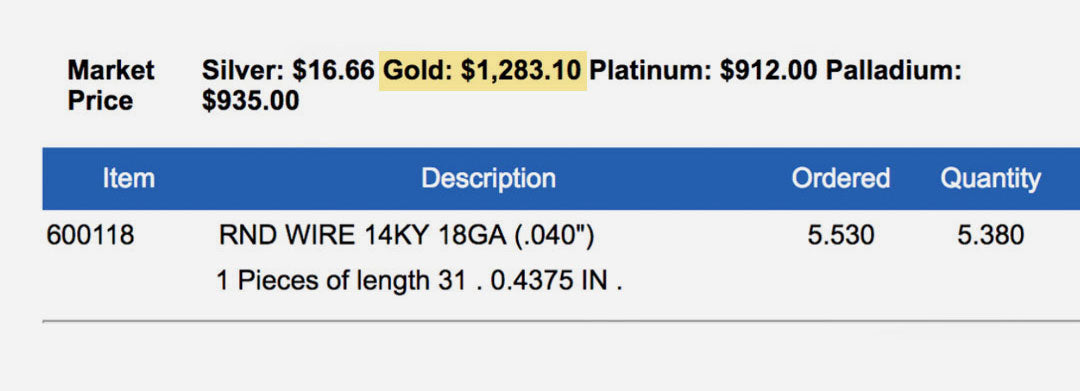Click the highlighted Gold price $1,283.10

tap(521, 71)
